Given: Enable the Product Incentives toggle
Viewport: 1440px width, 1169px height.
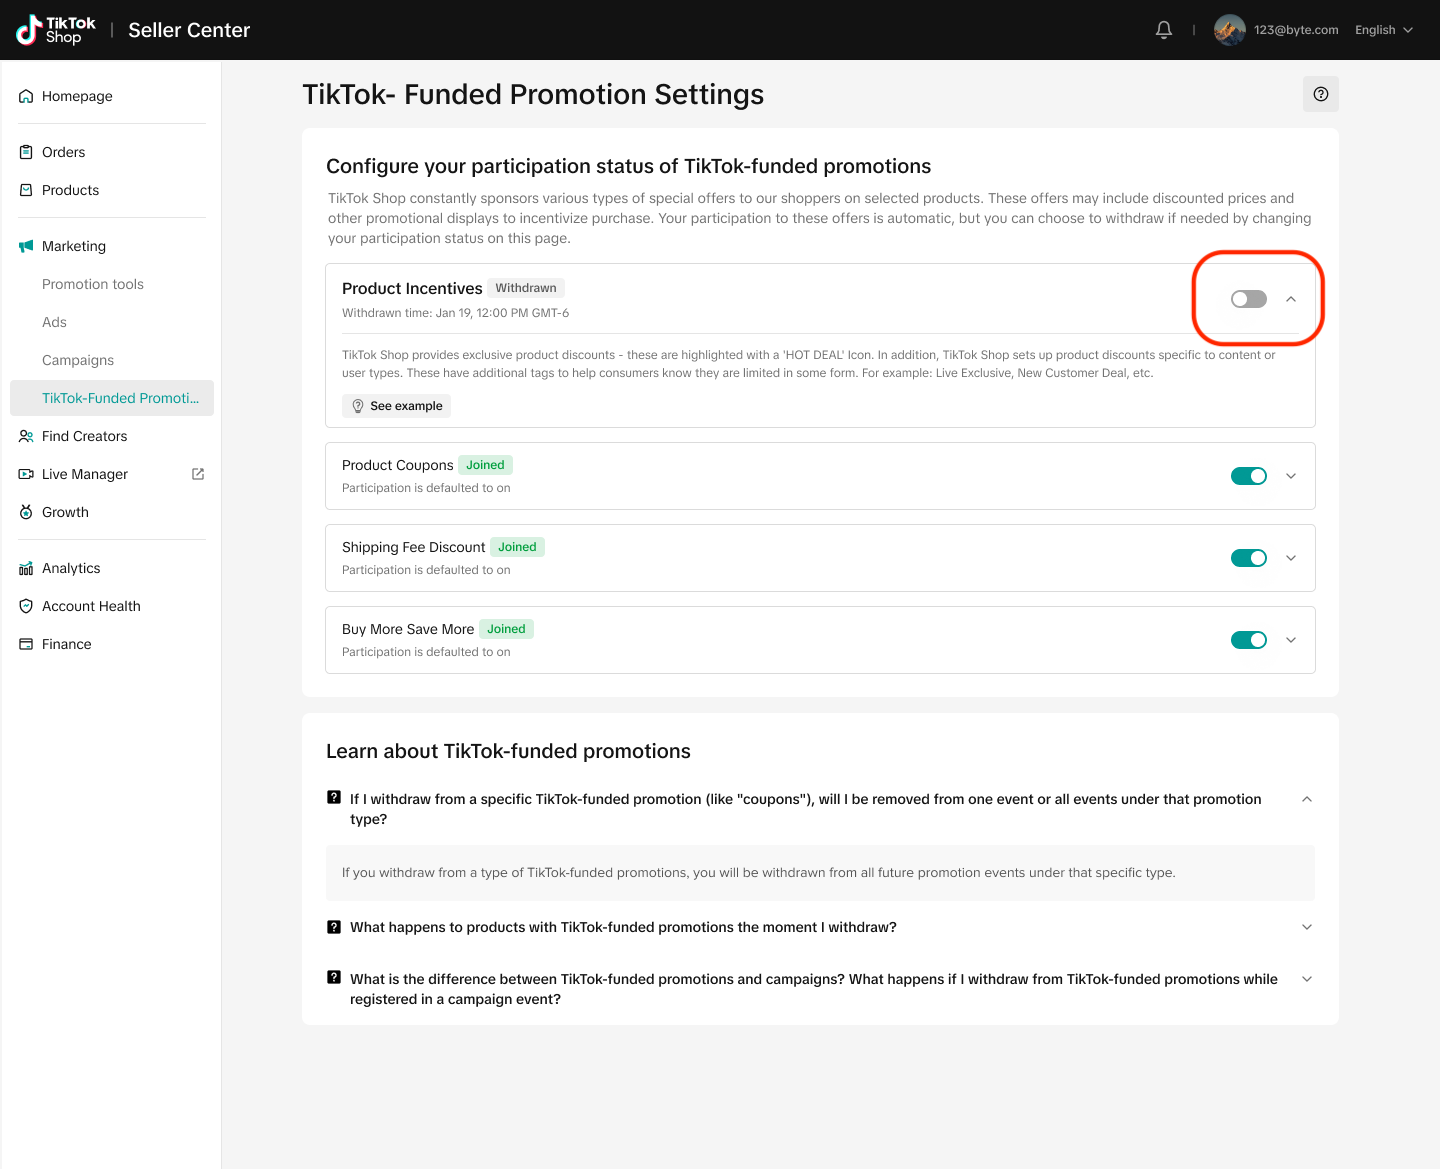Looking at the screenshot, I should coord(1248,299).
